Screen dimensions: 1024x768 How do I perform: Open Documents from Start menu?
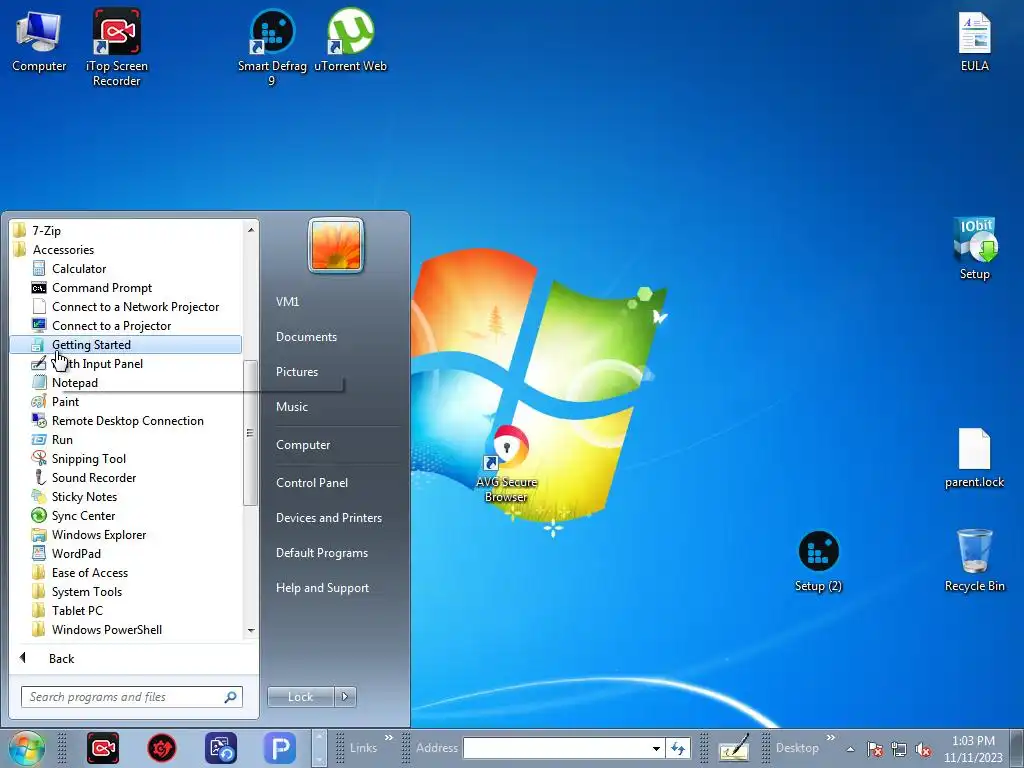click(306, 337)
